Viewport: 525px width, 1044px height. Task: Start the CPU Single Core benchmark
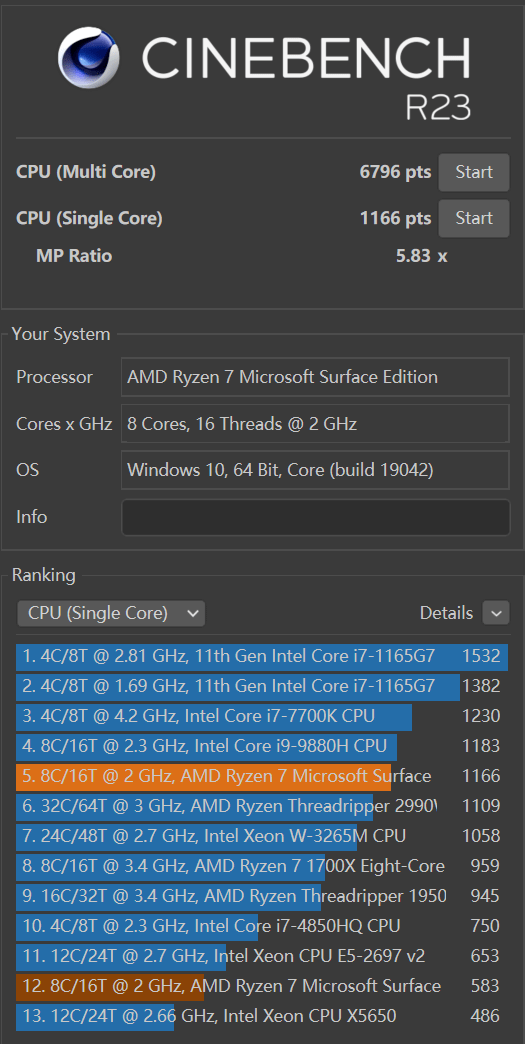[x=474, y=218]
